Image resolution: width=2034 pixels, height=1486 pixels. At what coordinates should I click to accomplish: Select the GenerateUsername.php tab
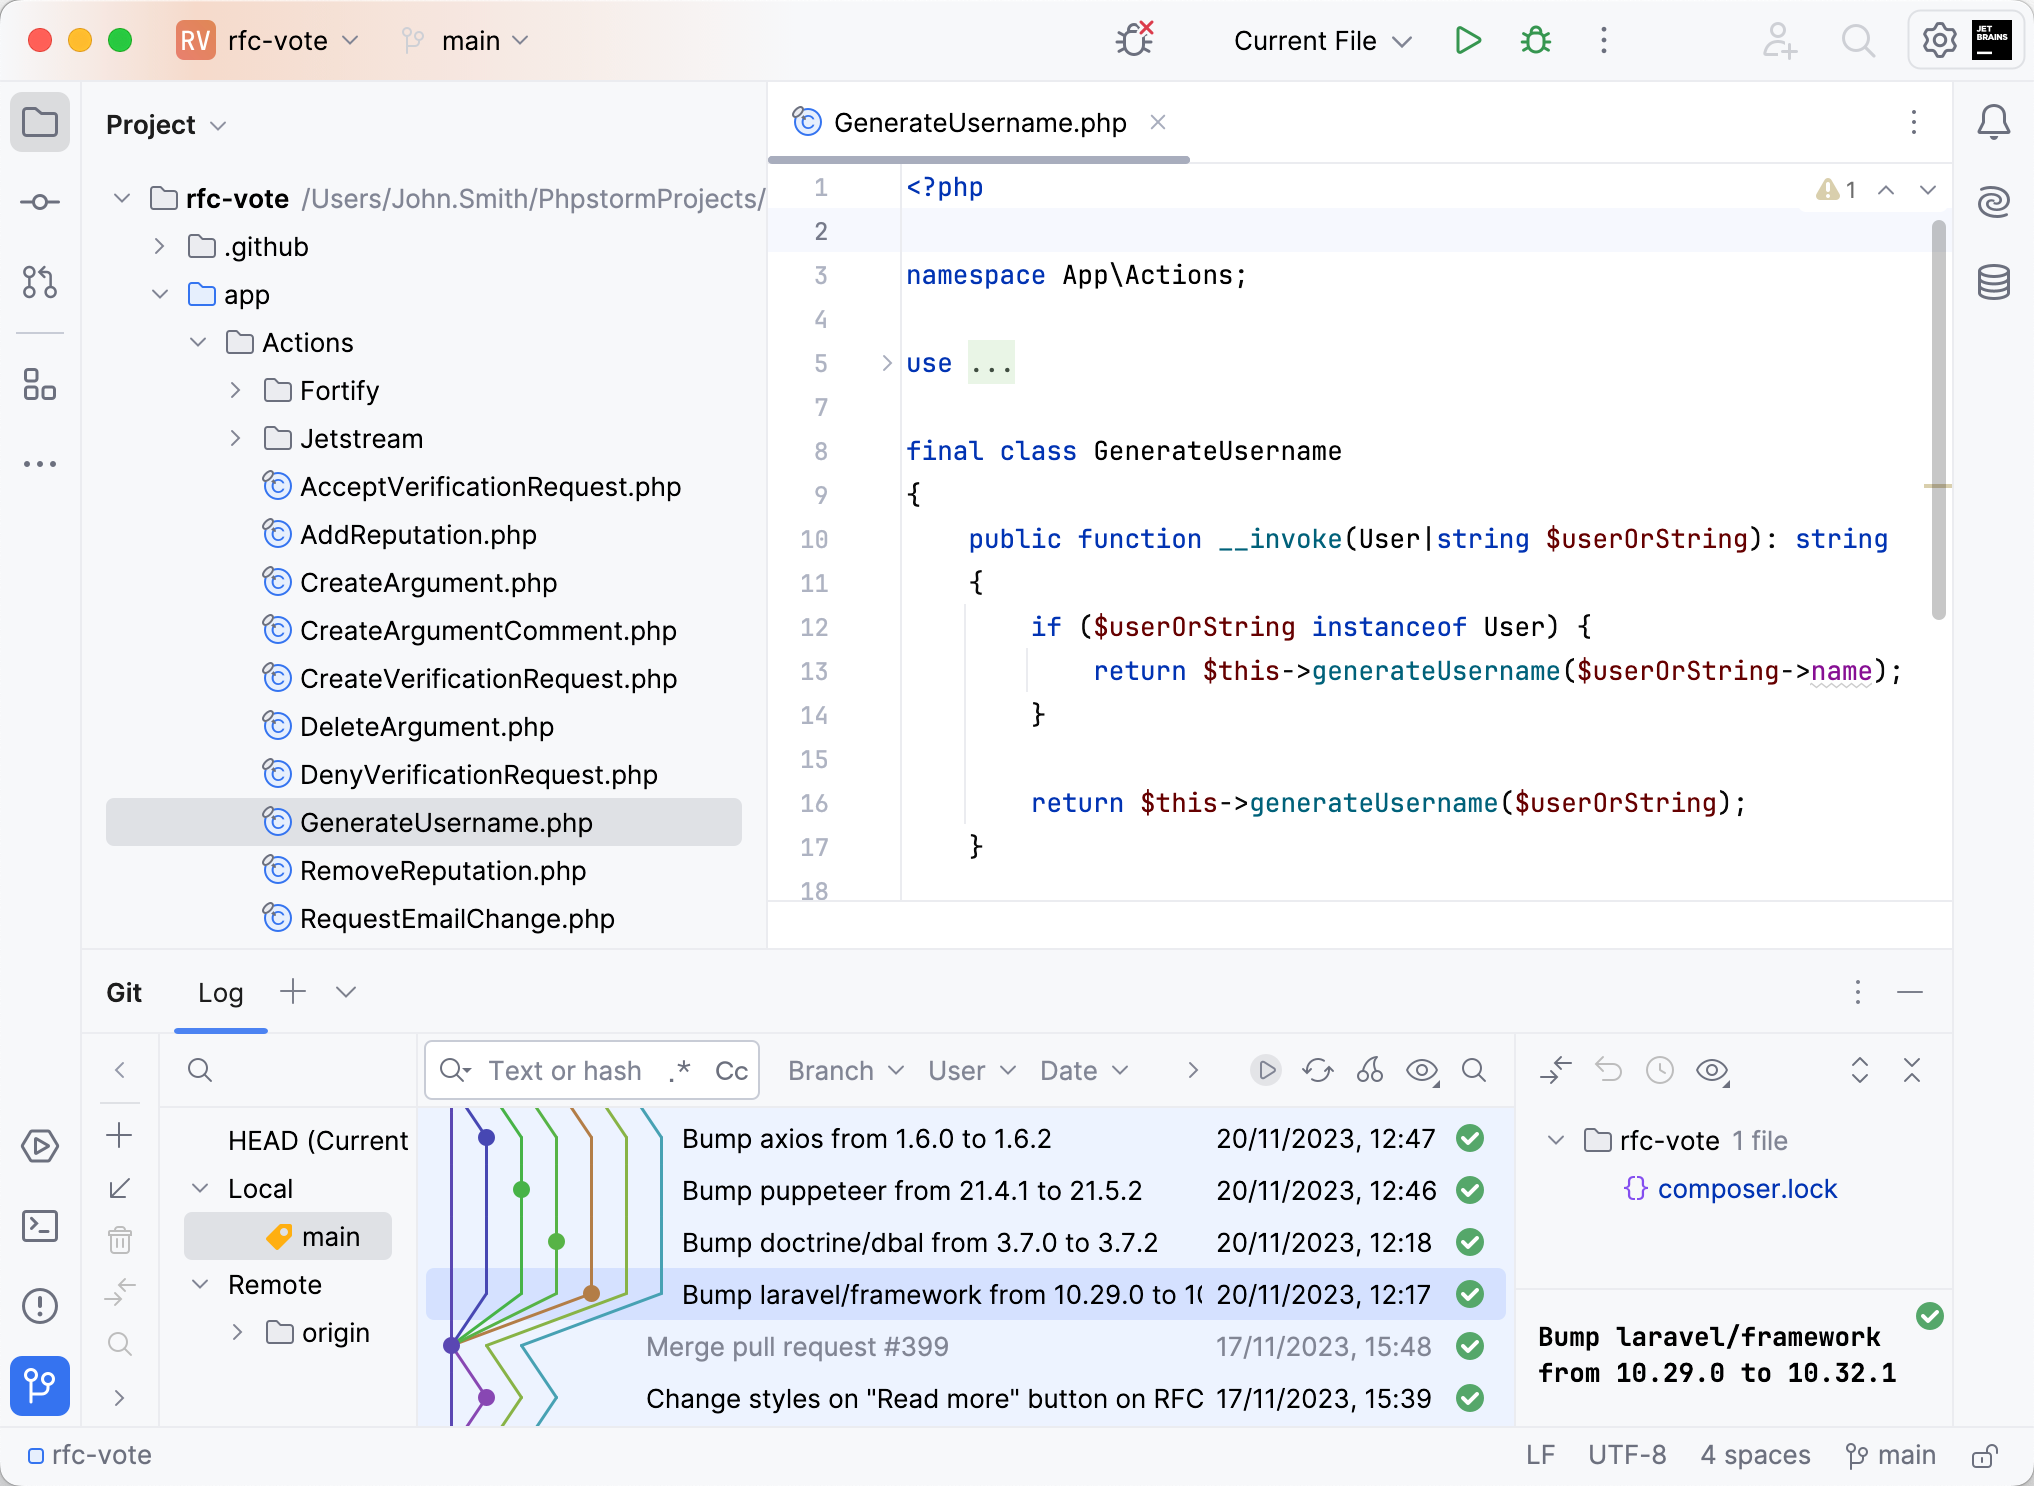click(970, 123)
